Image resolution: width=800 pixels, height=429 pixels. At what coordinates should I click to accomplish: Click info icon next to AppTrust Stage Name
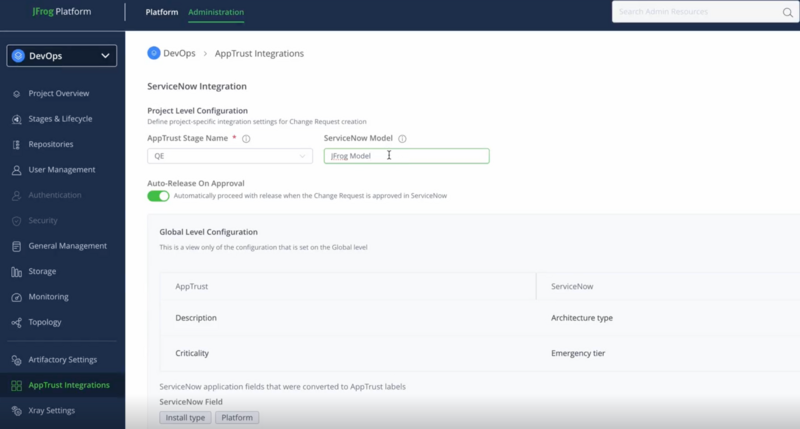click(246, 139)
